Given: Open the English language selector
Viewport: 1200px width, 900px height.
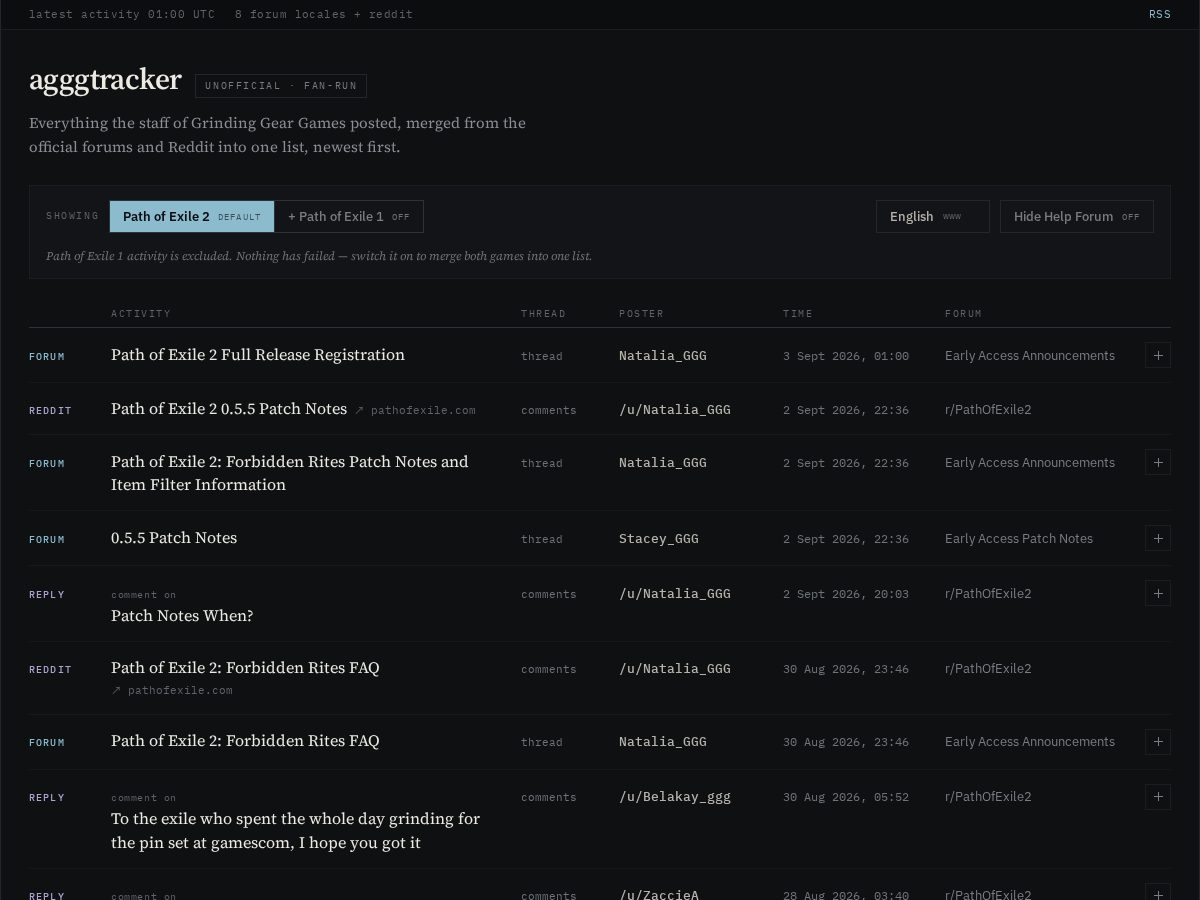Looking at the screenshot, I should coord(932,216).
